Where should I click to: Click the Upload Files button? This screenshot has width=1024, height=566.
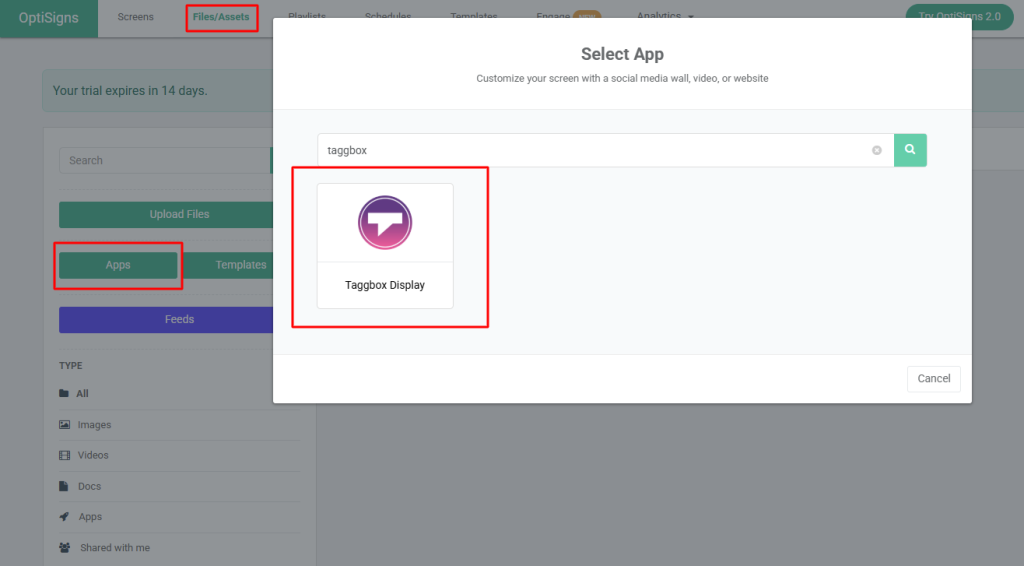(166, 214)
